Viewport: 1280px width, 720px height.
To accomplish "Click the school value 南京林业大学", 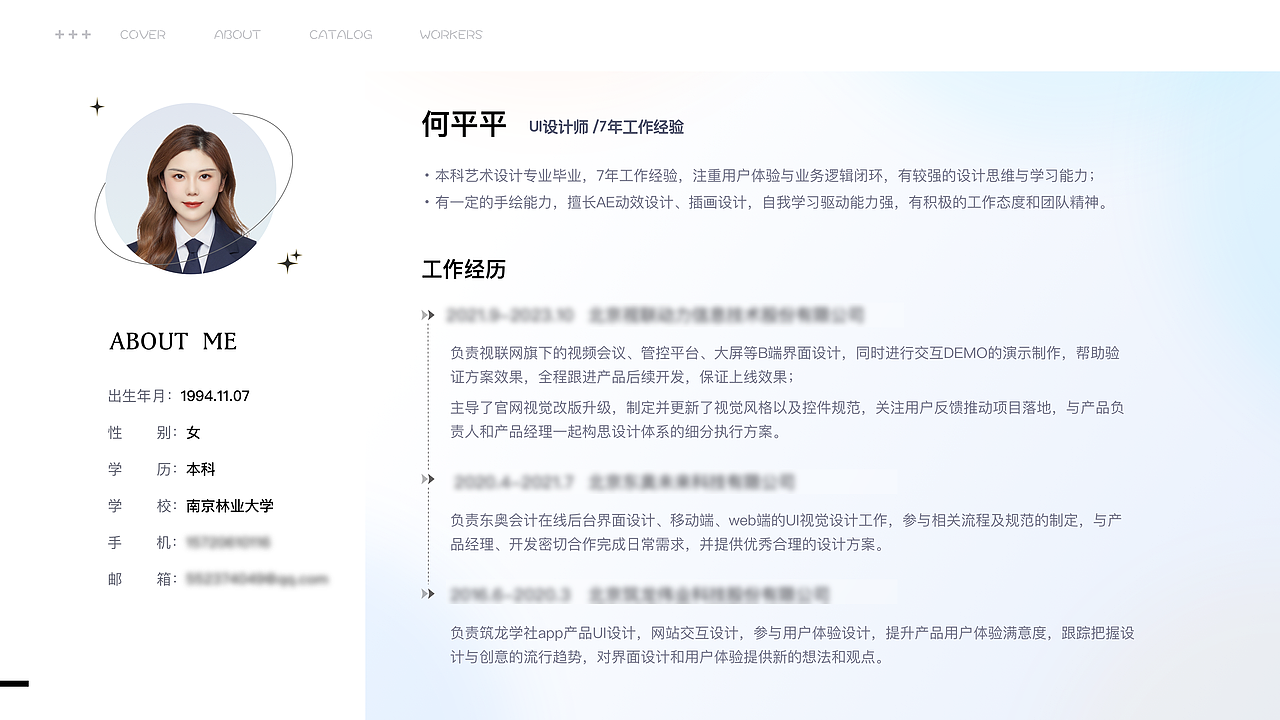I will pyautogui.click(x=230, y=506).
